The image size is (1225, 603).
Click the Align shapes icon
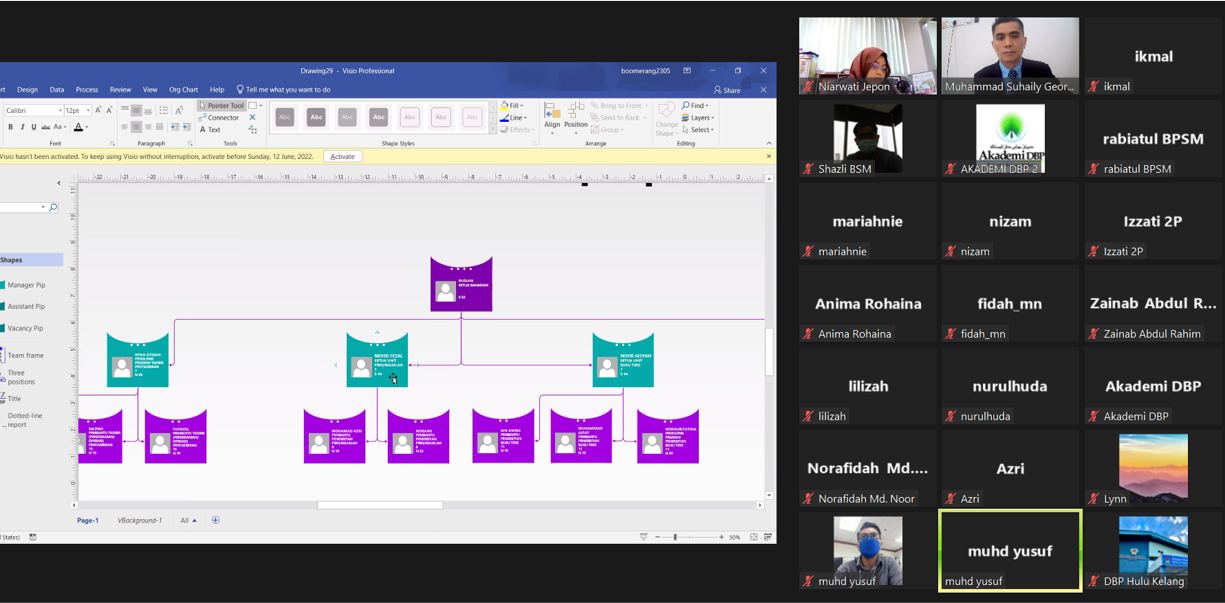pos(552,116)
